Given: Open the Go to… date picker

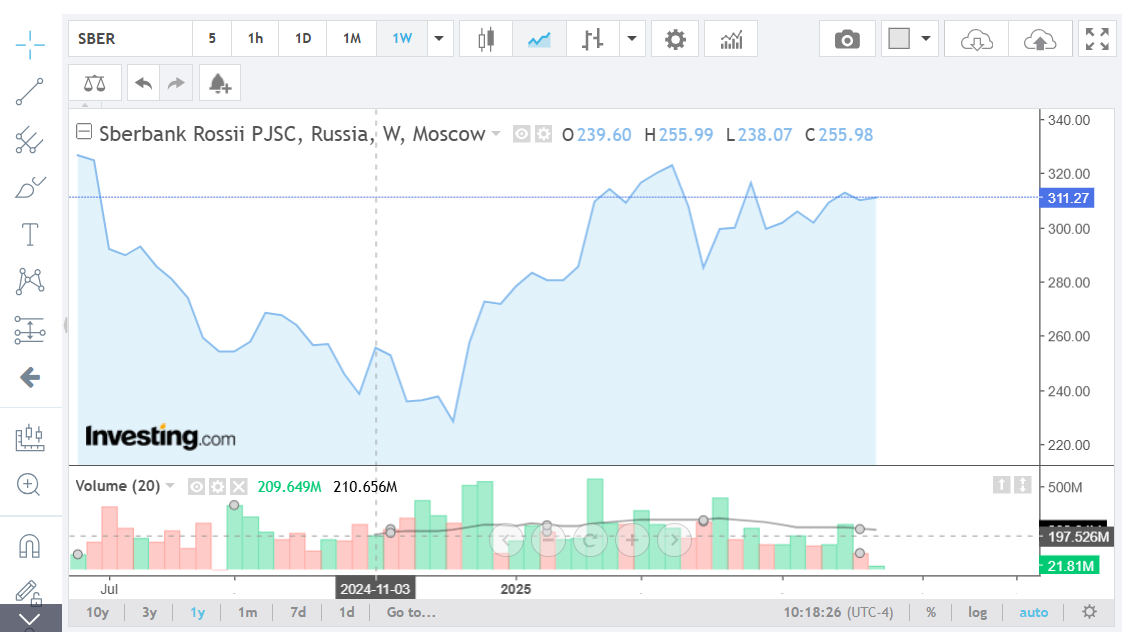Looking at the screenshot, I should [411, 612].
